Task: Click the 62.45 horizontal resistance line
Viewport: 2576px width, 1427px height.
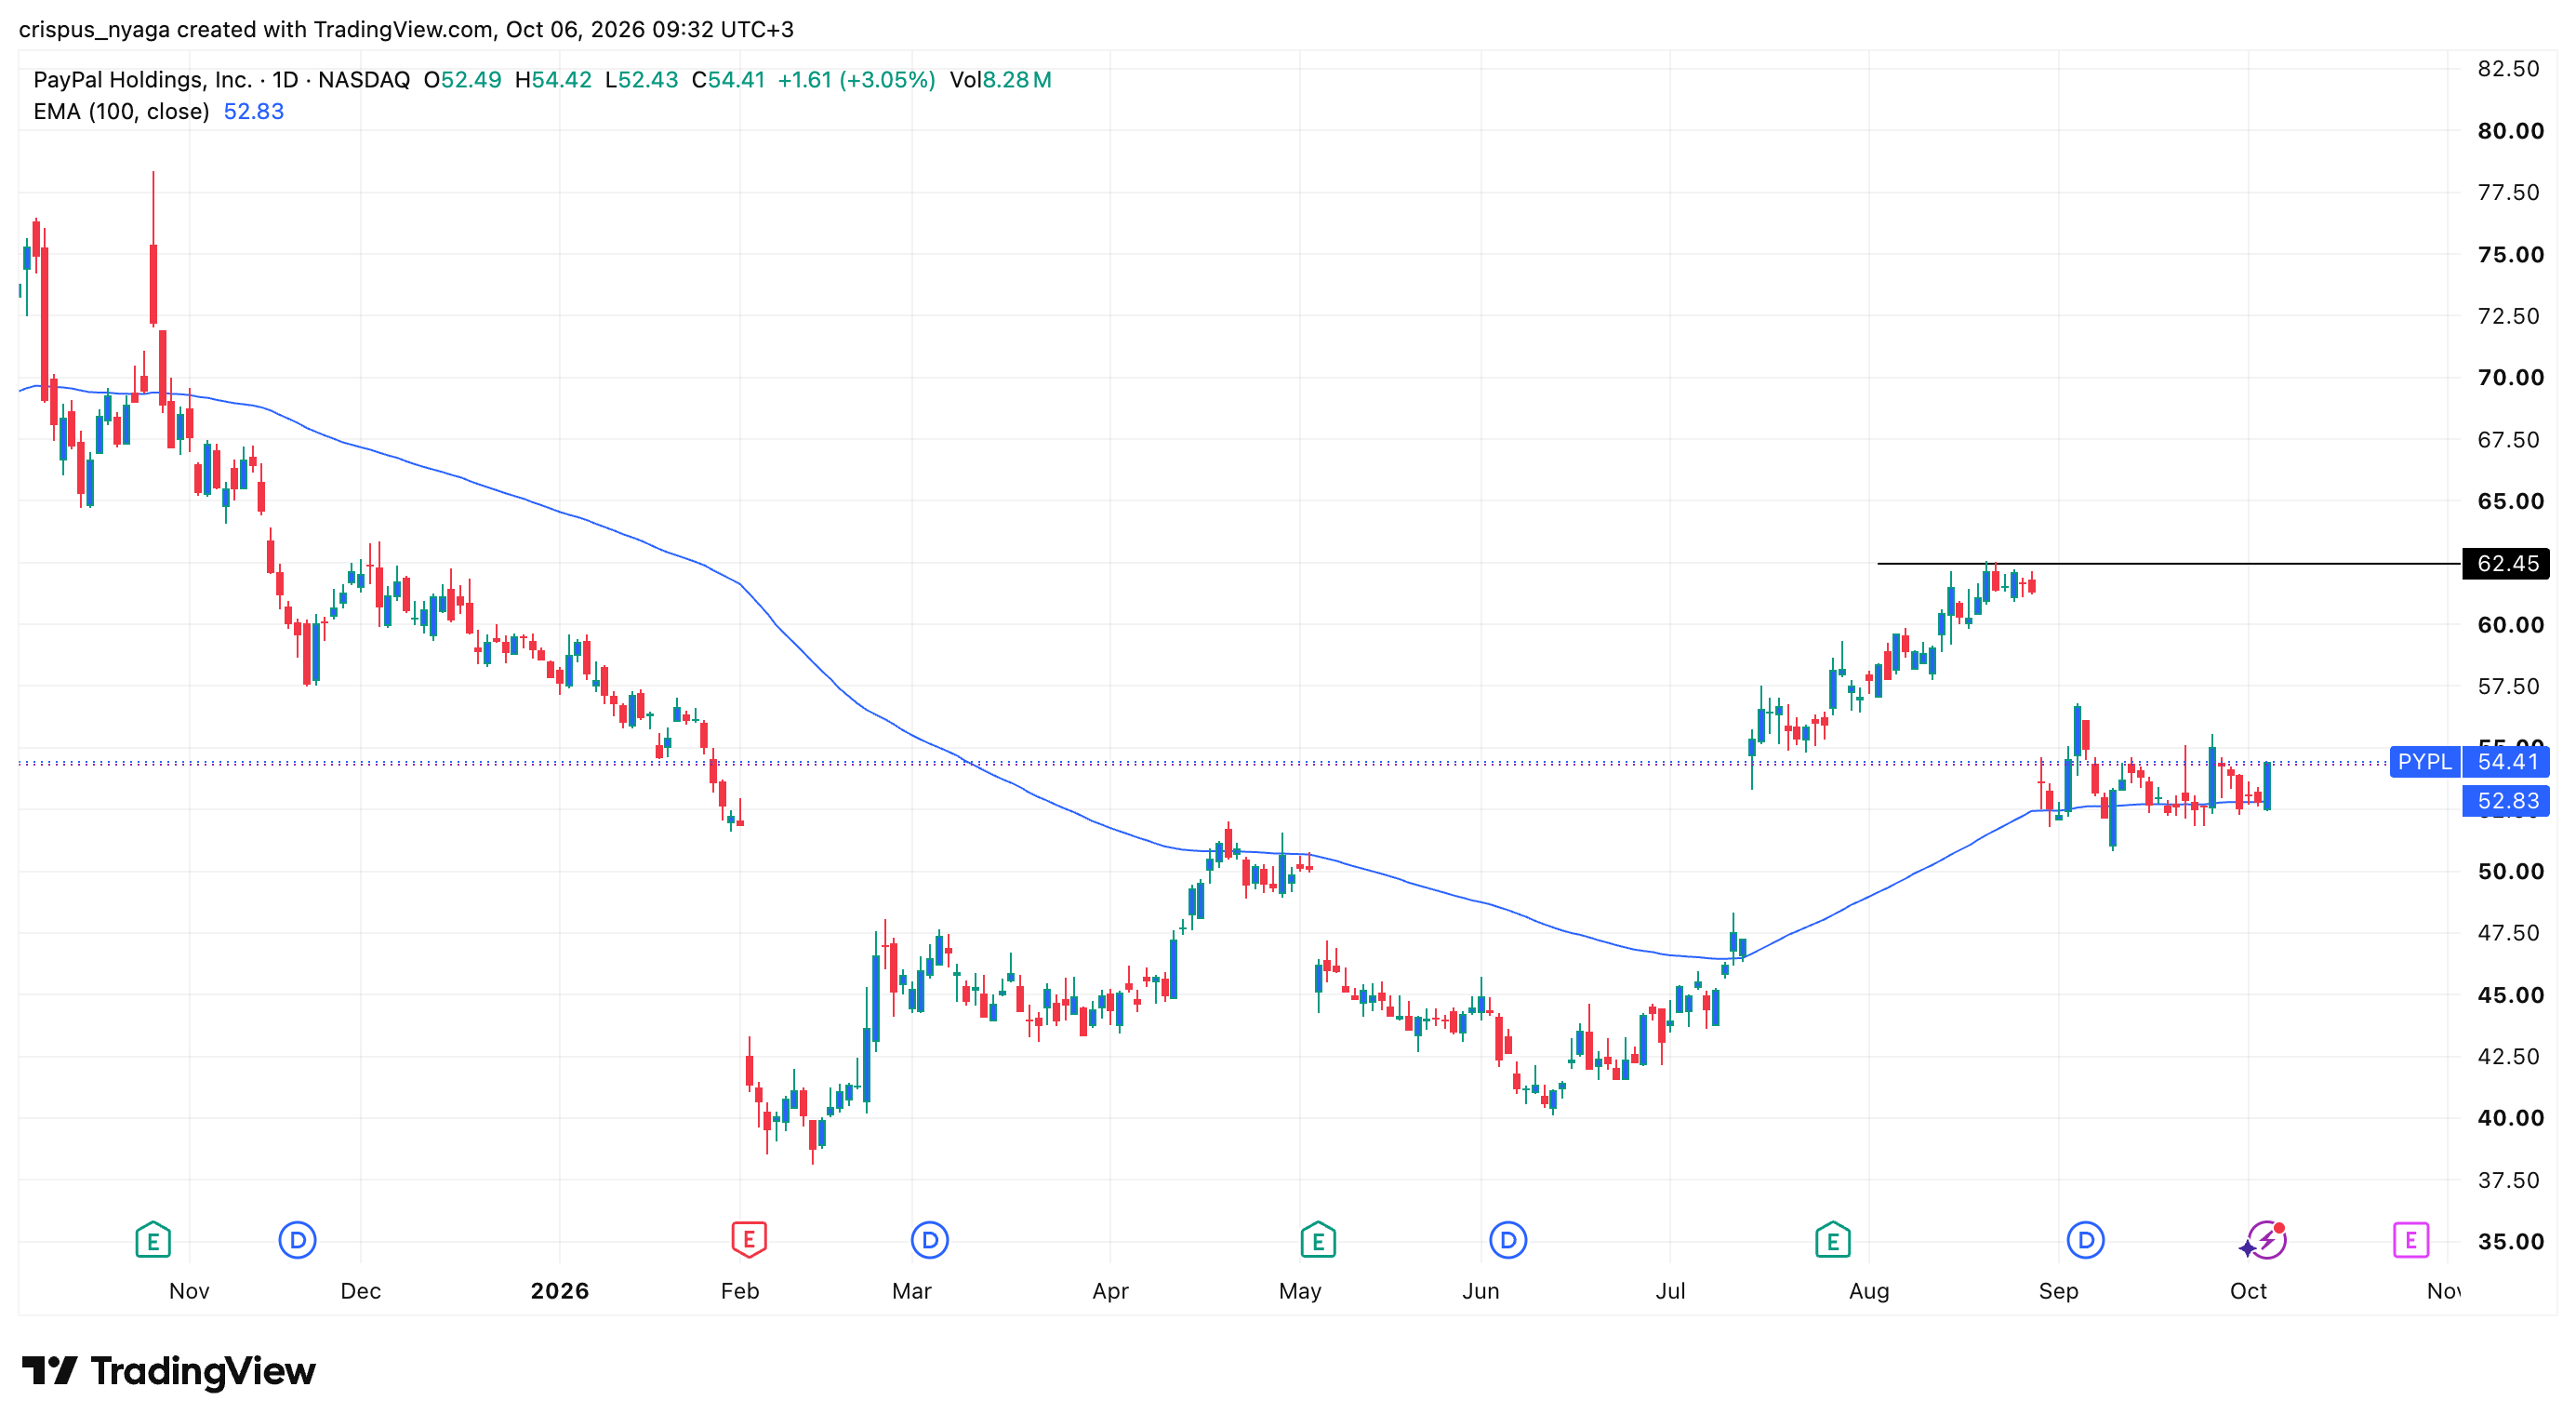Action: click(2168, 563)
